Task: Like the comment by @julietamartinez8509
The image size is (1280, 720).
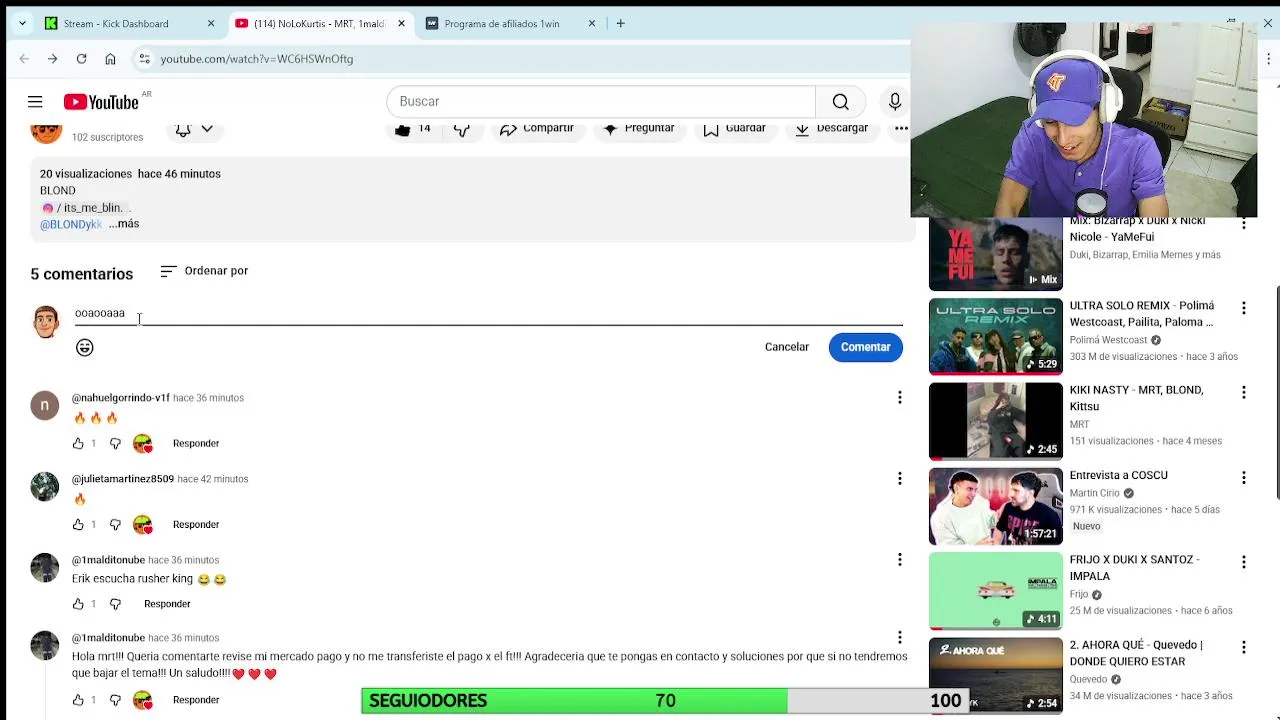Action: pyautogui.click(x=78, y=524)
